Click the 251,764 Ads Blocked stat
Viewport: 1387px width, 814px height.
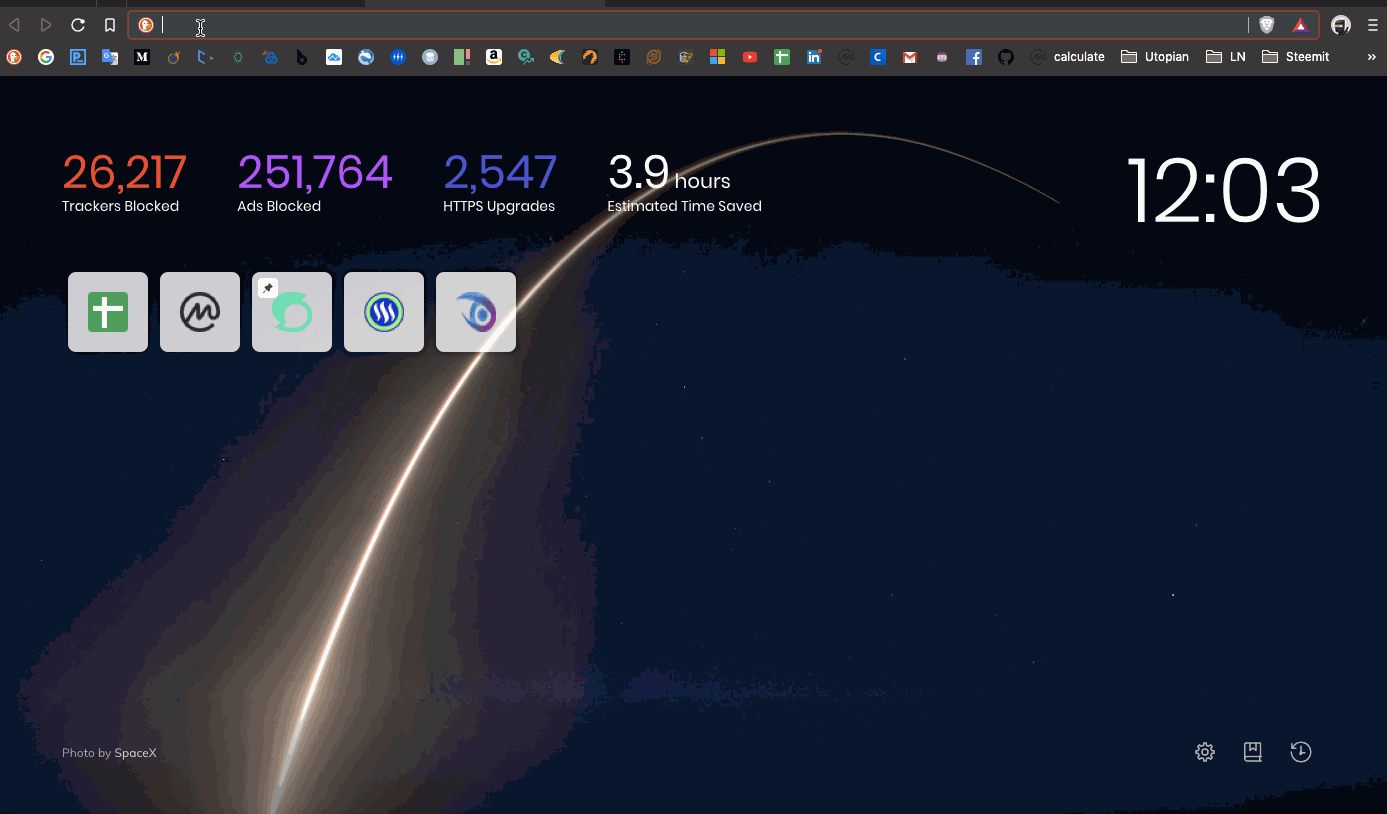click(x=314, y=182)
